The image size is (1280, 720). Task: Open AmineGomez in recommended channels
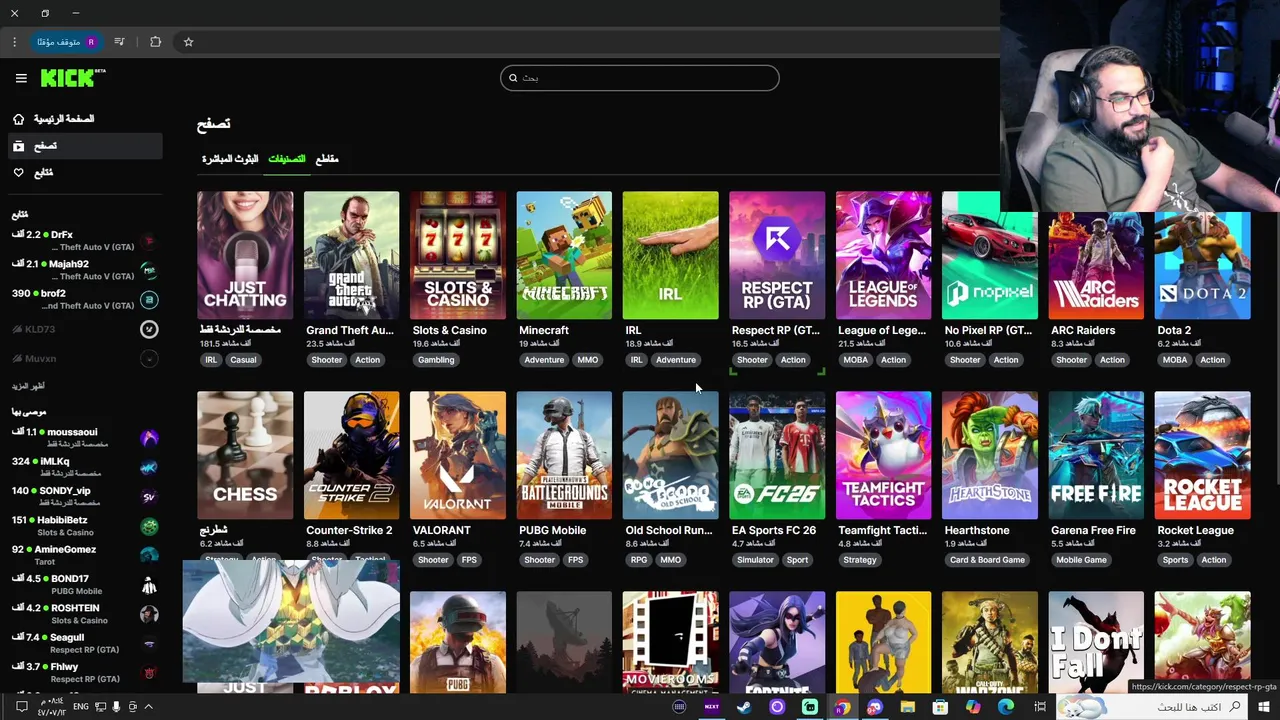(x=86, y=555)
